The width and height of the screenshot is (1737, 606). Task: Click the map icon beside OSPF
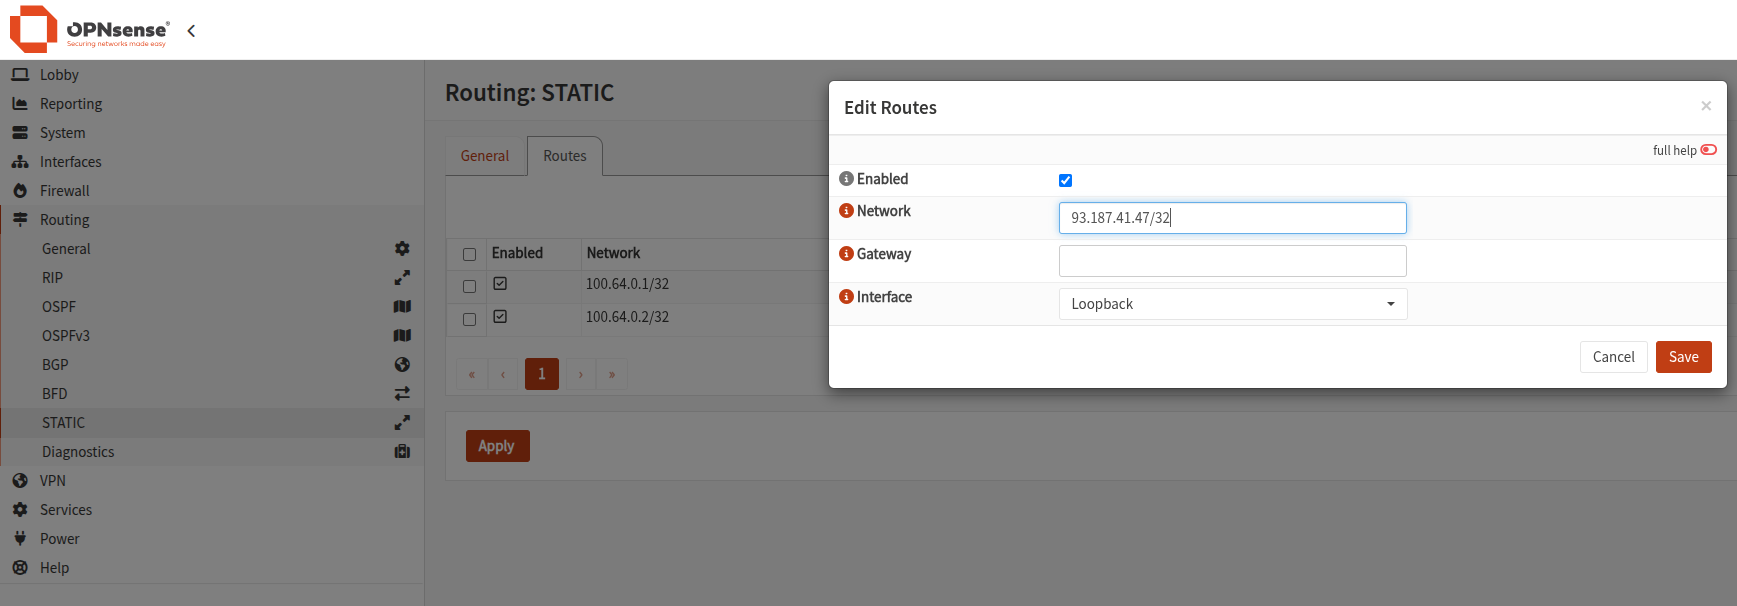point(402,306)
